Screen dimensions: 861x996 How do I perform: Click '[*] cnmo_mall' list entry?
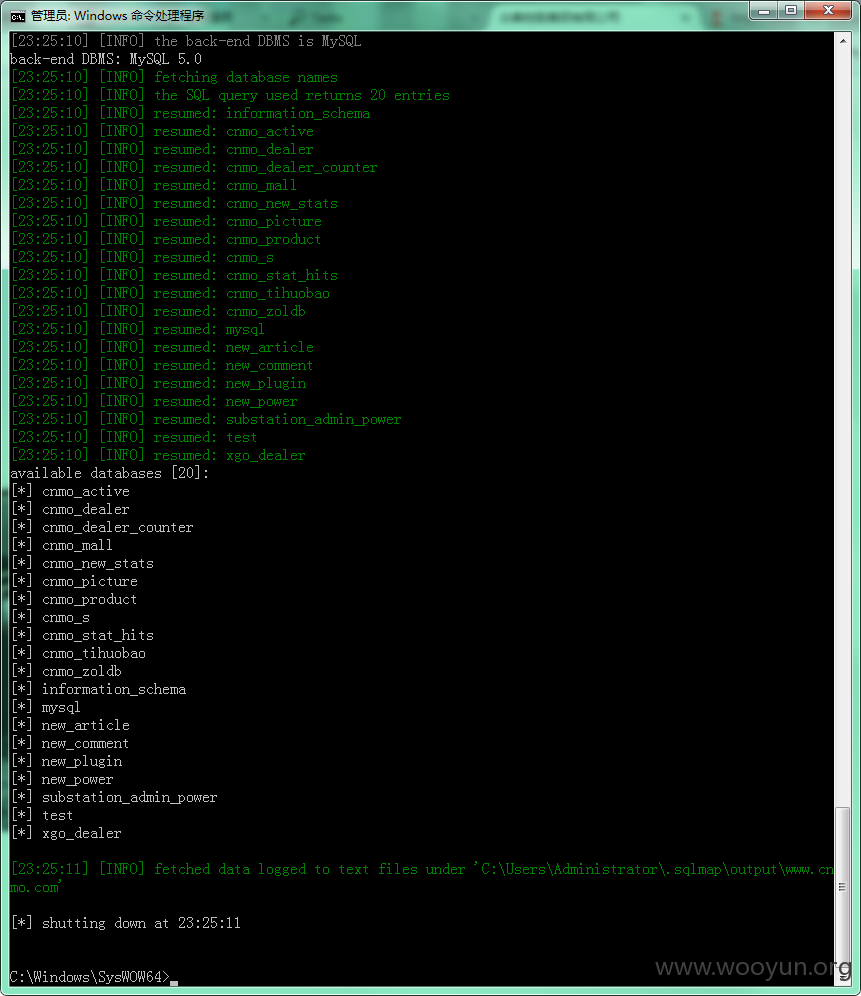point(62,545)
